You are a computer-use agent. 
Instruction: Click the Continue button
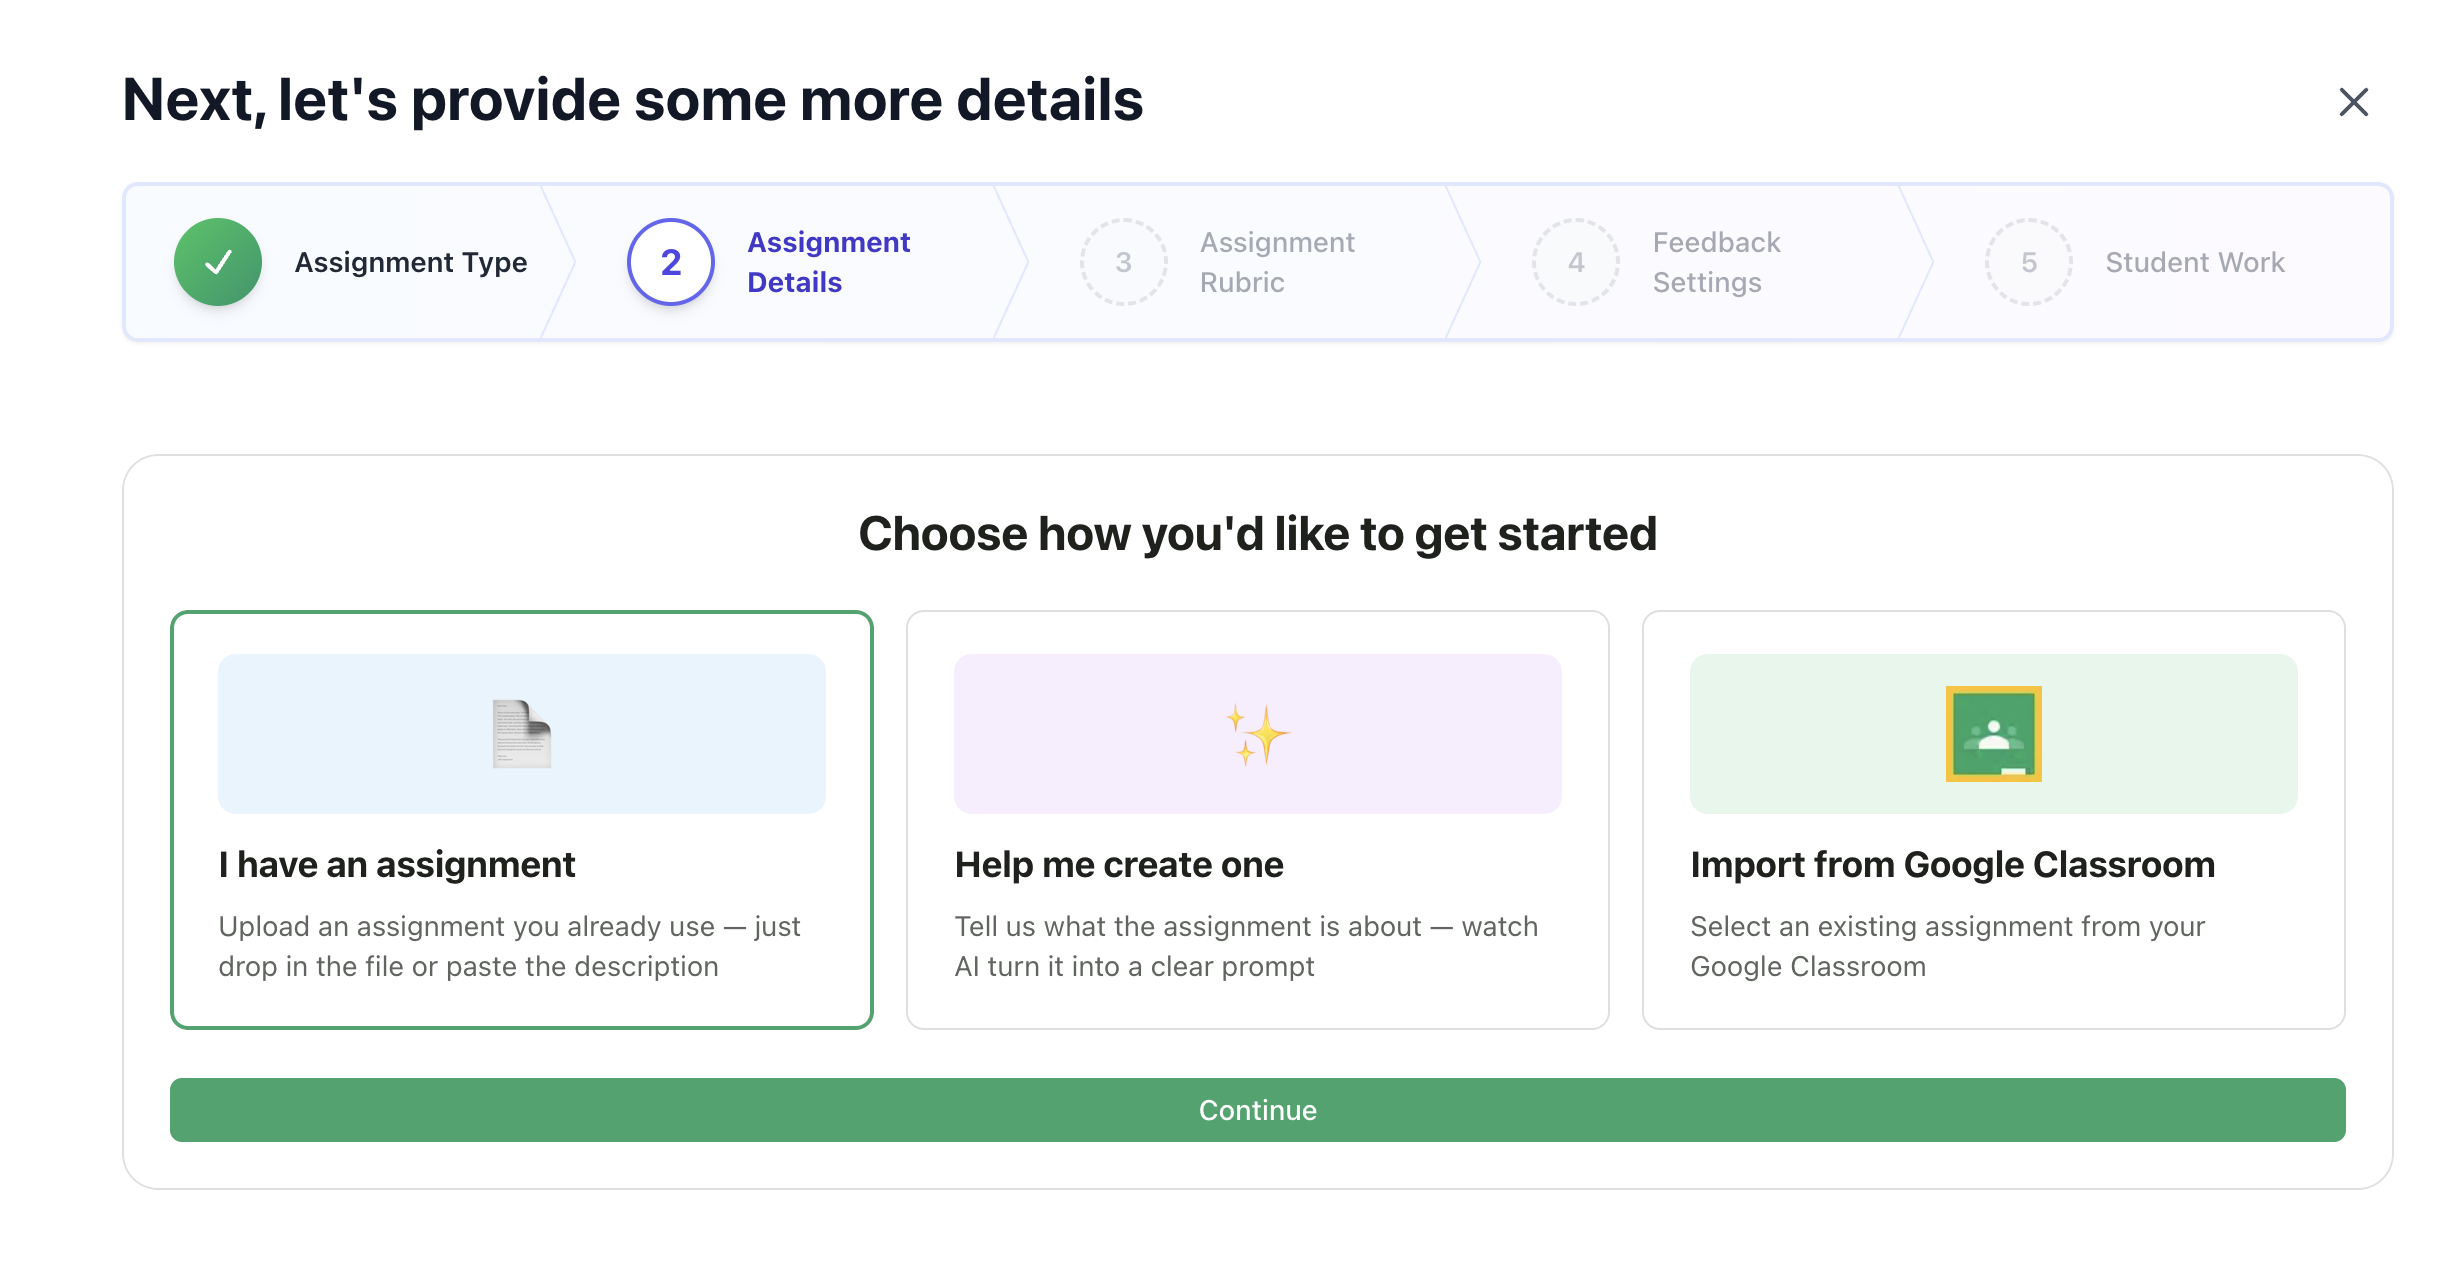[1257, 1109]
